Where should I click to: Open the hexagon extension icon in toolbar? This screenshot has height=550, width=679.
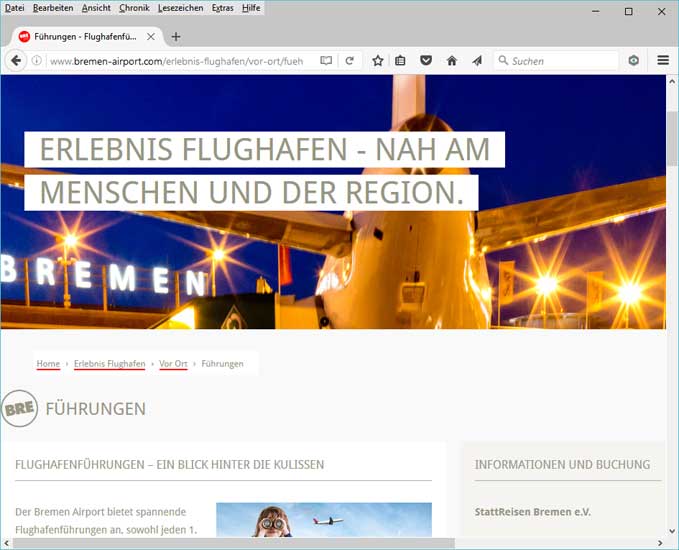(634, 61)
